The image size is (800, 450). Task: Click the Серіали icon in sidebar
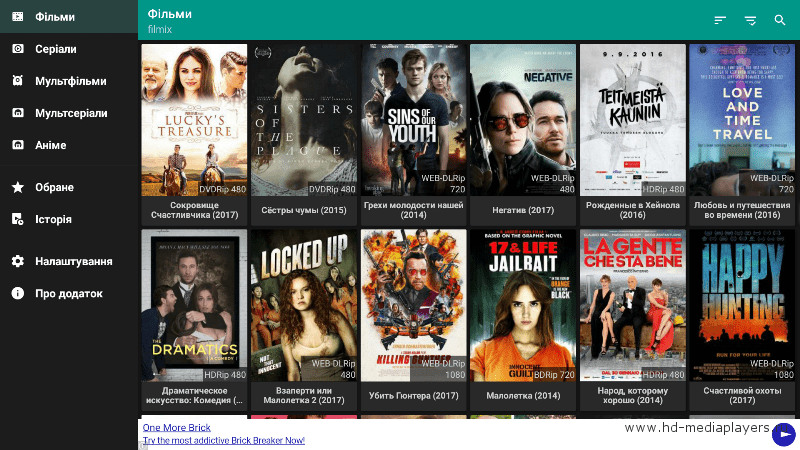point(18,49)
